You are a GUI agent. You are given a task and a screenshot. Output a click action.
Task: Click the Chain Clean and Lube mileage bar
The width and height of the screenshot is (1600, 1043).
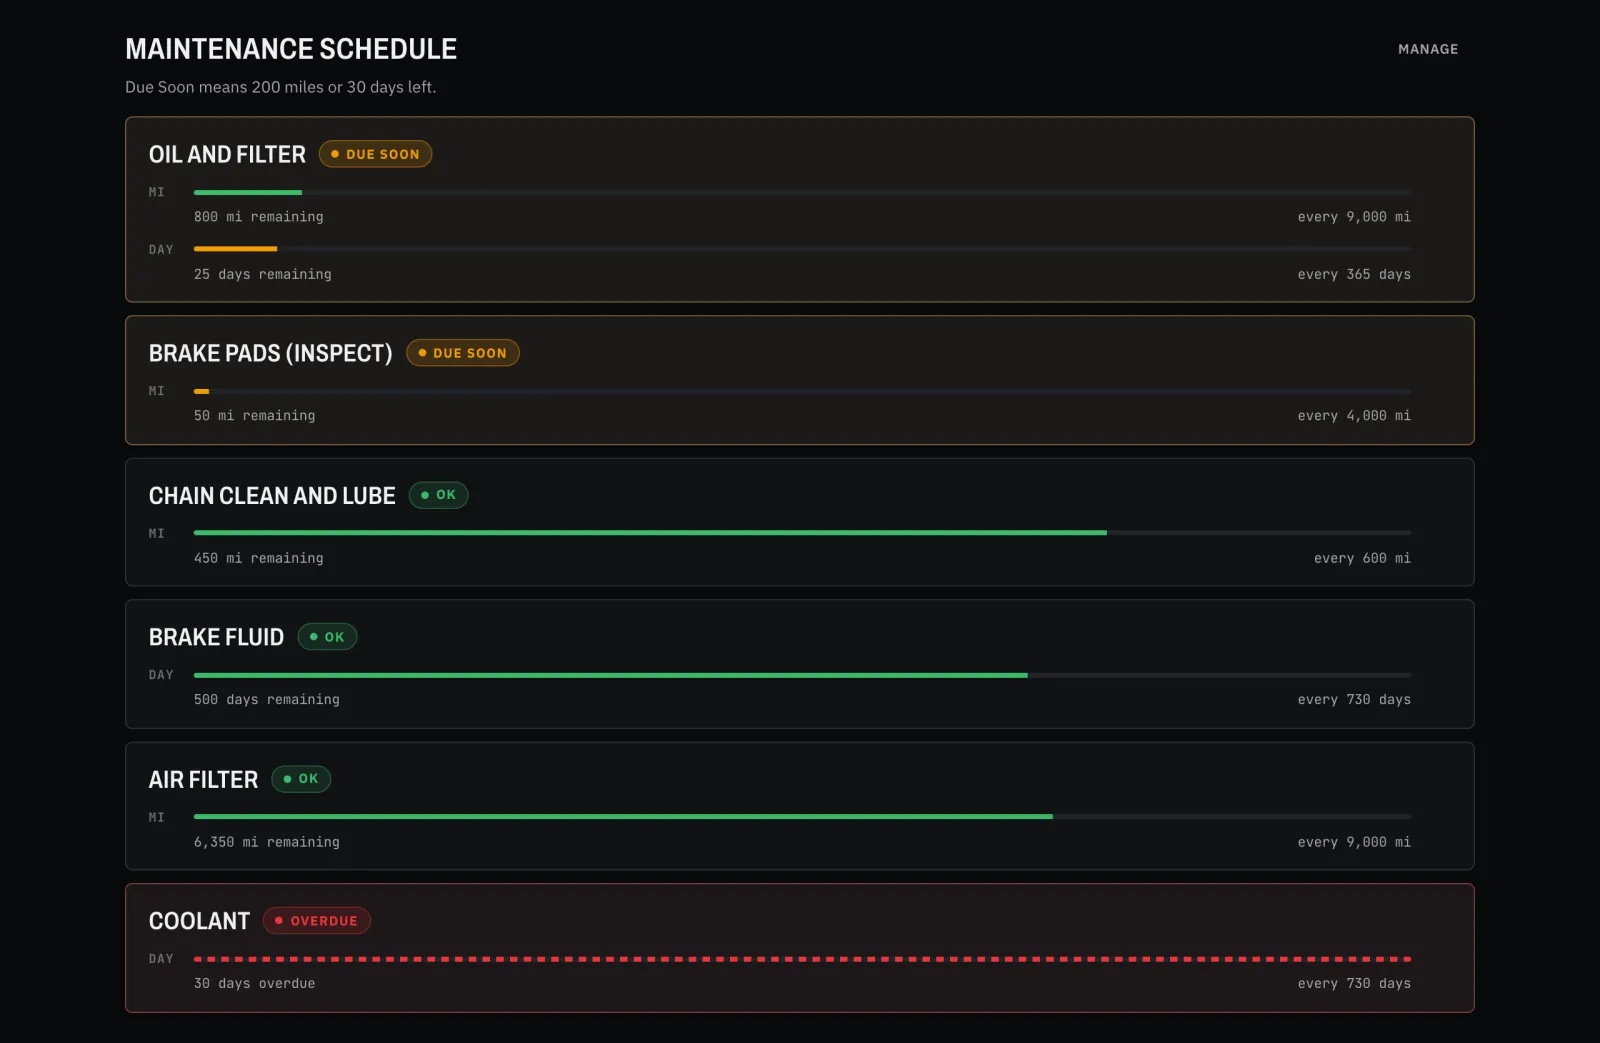tap(802, 533)
